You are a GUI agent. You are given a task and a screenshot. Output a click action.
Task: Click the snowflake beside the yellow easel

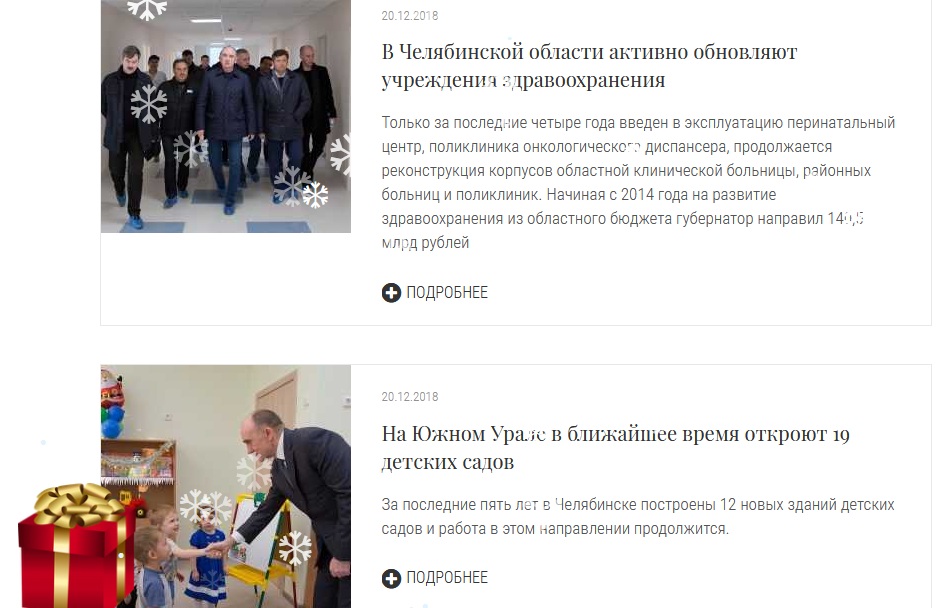pos(295,548)
